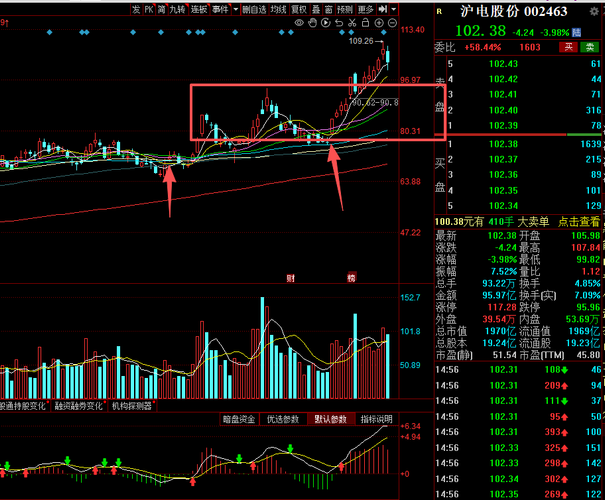Screen dimensions: 605x500
Task: Open the dropdown arrow after 事件
Action: tap(235, 9)
